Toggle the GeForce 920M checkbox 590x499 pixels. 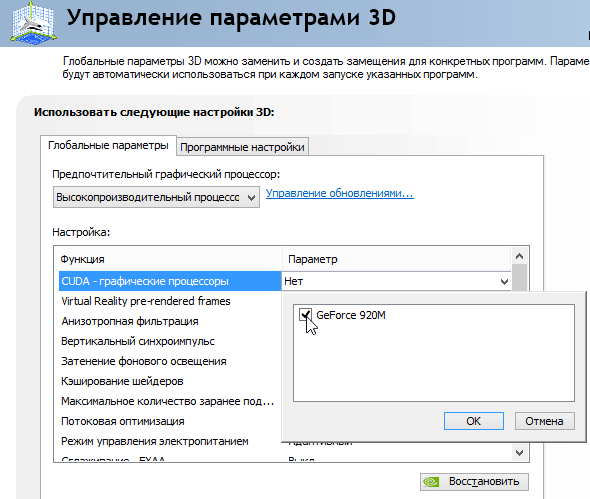tap(305, 315)
